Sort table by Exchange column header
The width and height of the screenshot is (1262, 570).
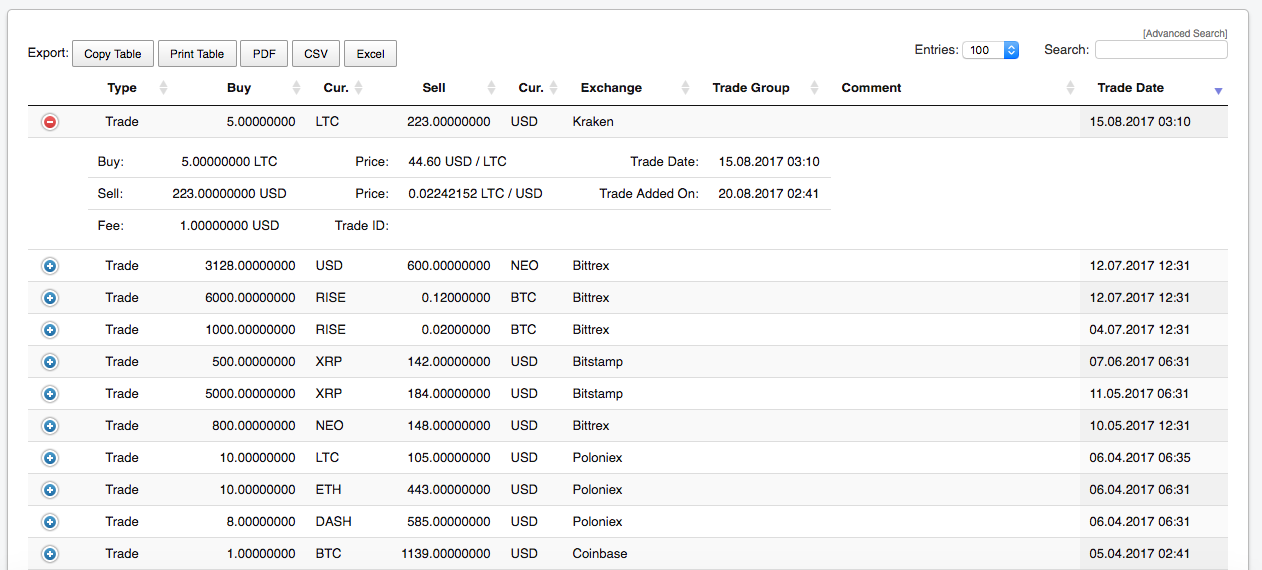tap(611, 88)
